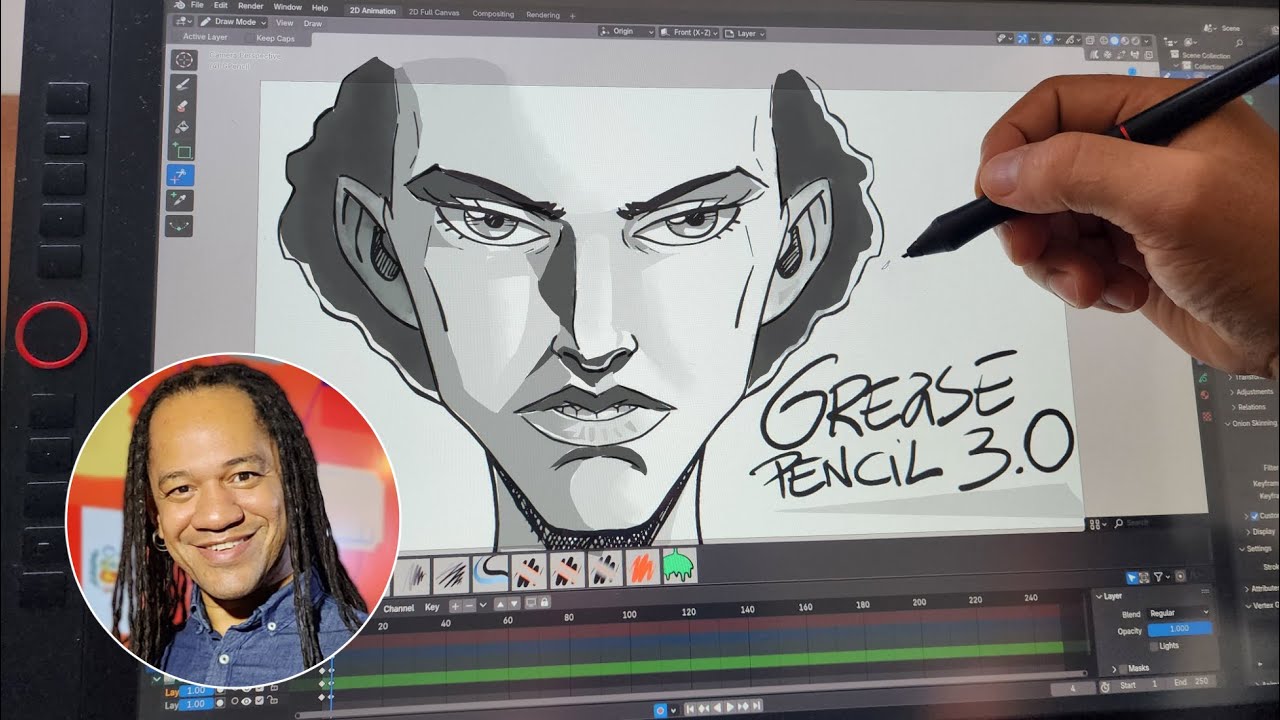Open the editor type dropdown
Image resolution: width=1280 pixels, height=720 pixels.
pyautogui.click(x=183, y=20)
